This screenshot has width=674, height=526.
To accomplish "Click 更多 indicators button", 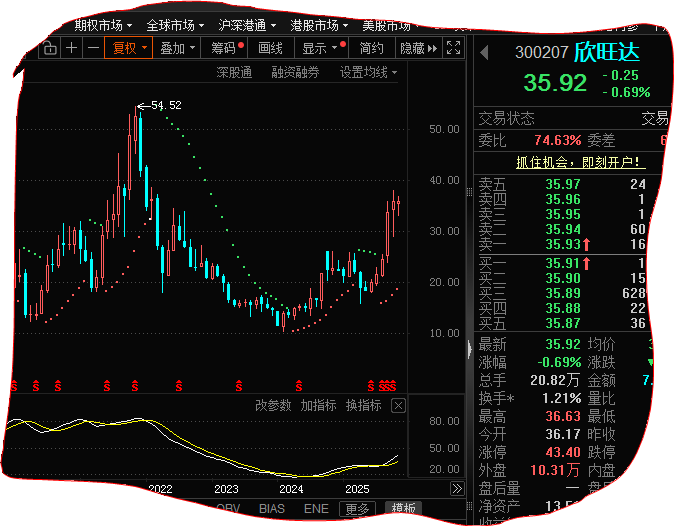I will (357, 509).
